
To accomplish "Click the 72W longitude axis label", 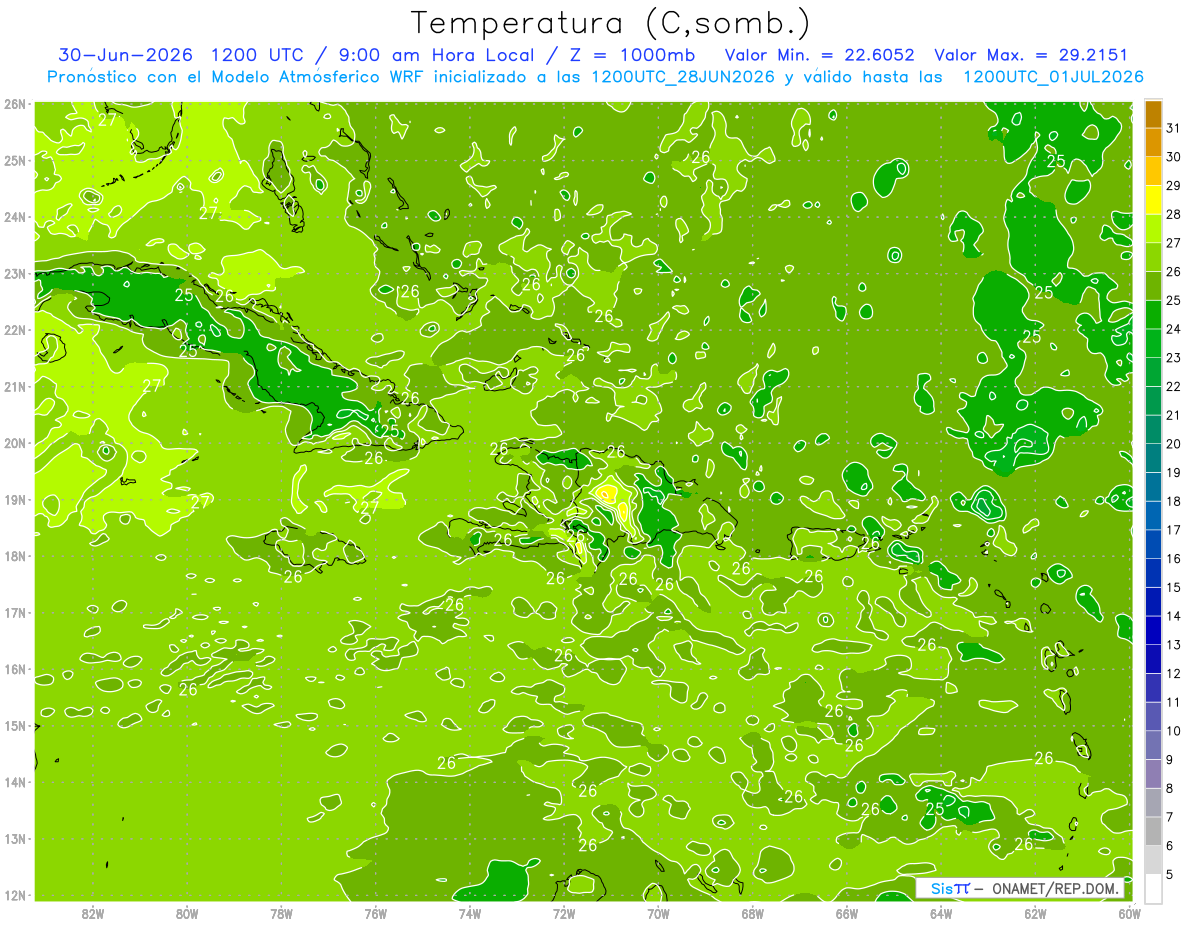I will (564, 913).
